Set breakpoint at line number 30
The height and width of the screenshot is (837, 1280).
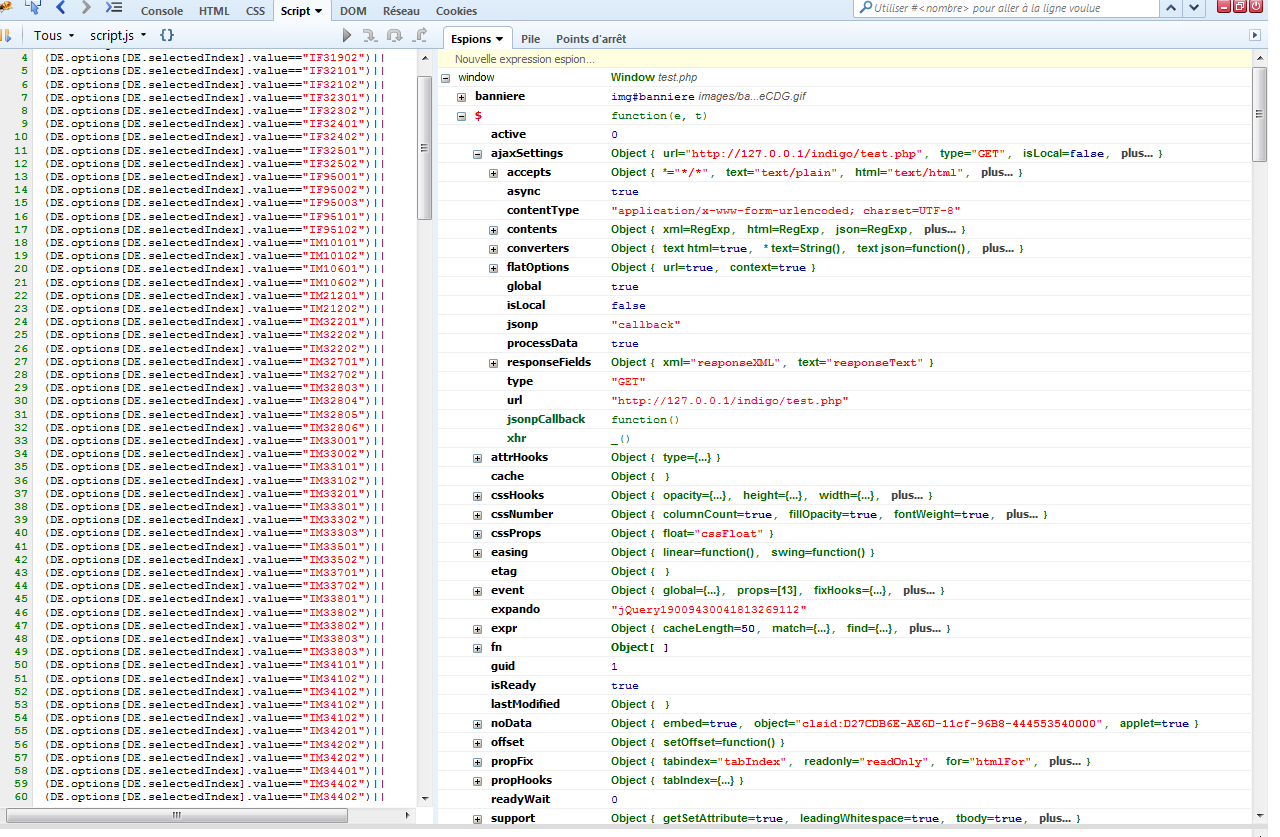point(21,400)
